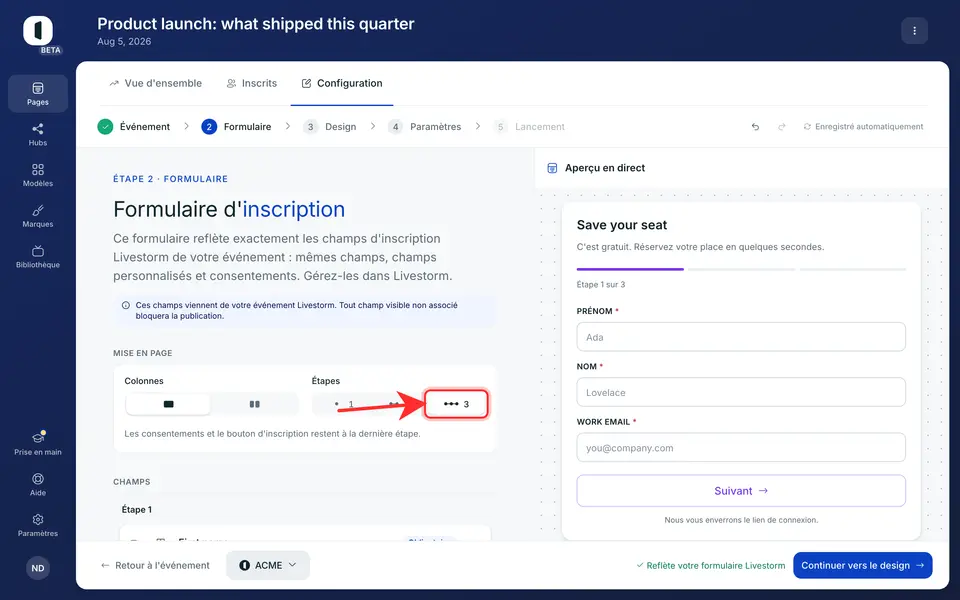Click the preview step progress bar

(741, 269)
